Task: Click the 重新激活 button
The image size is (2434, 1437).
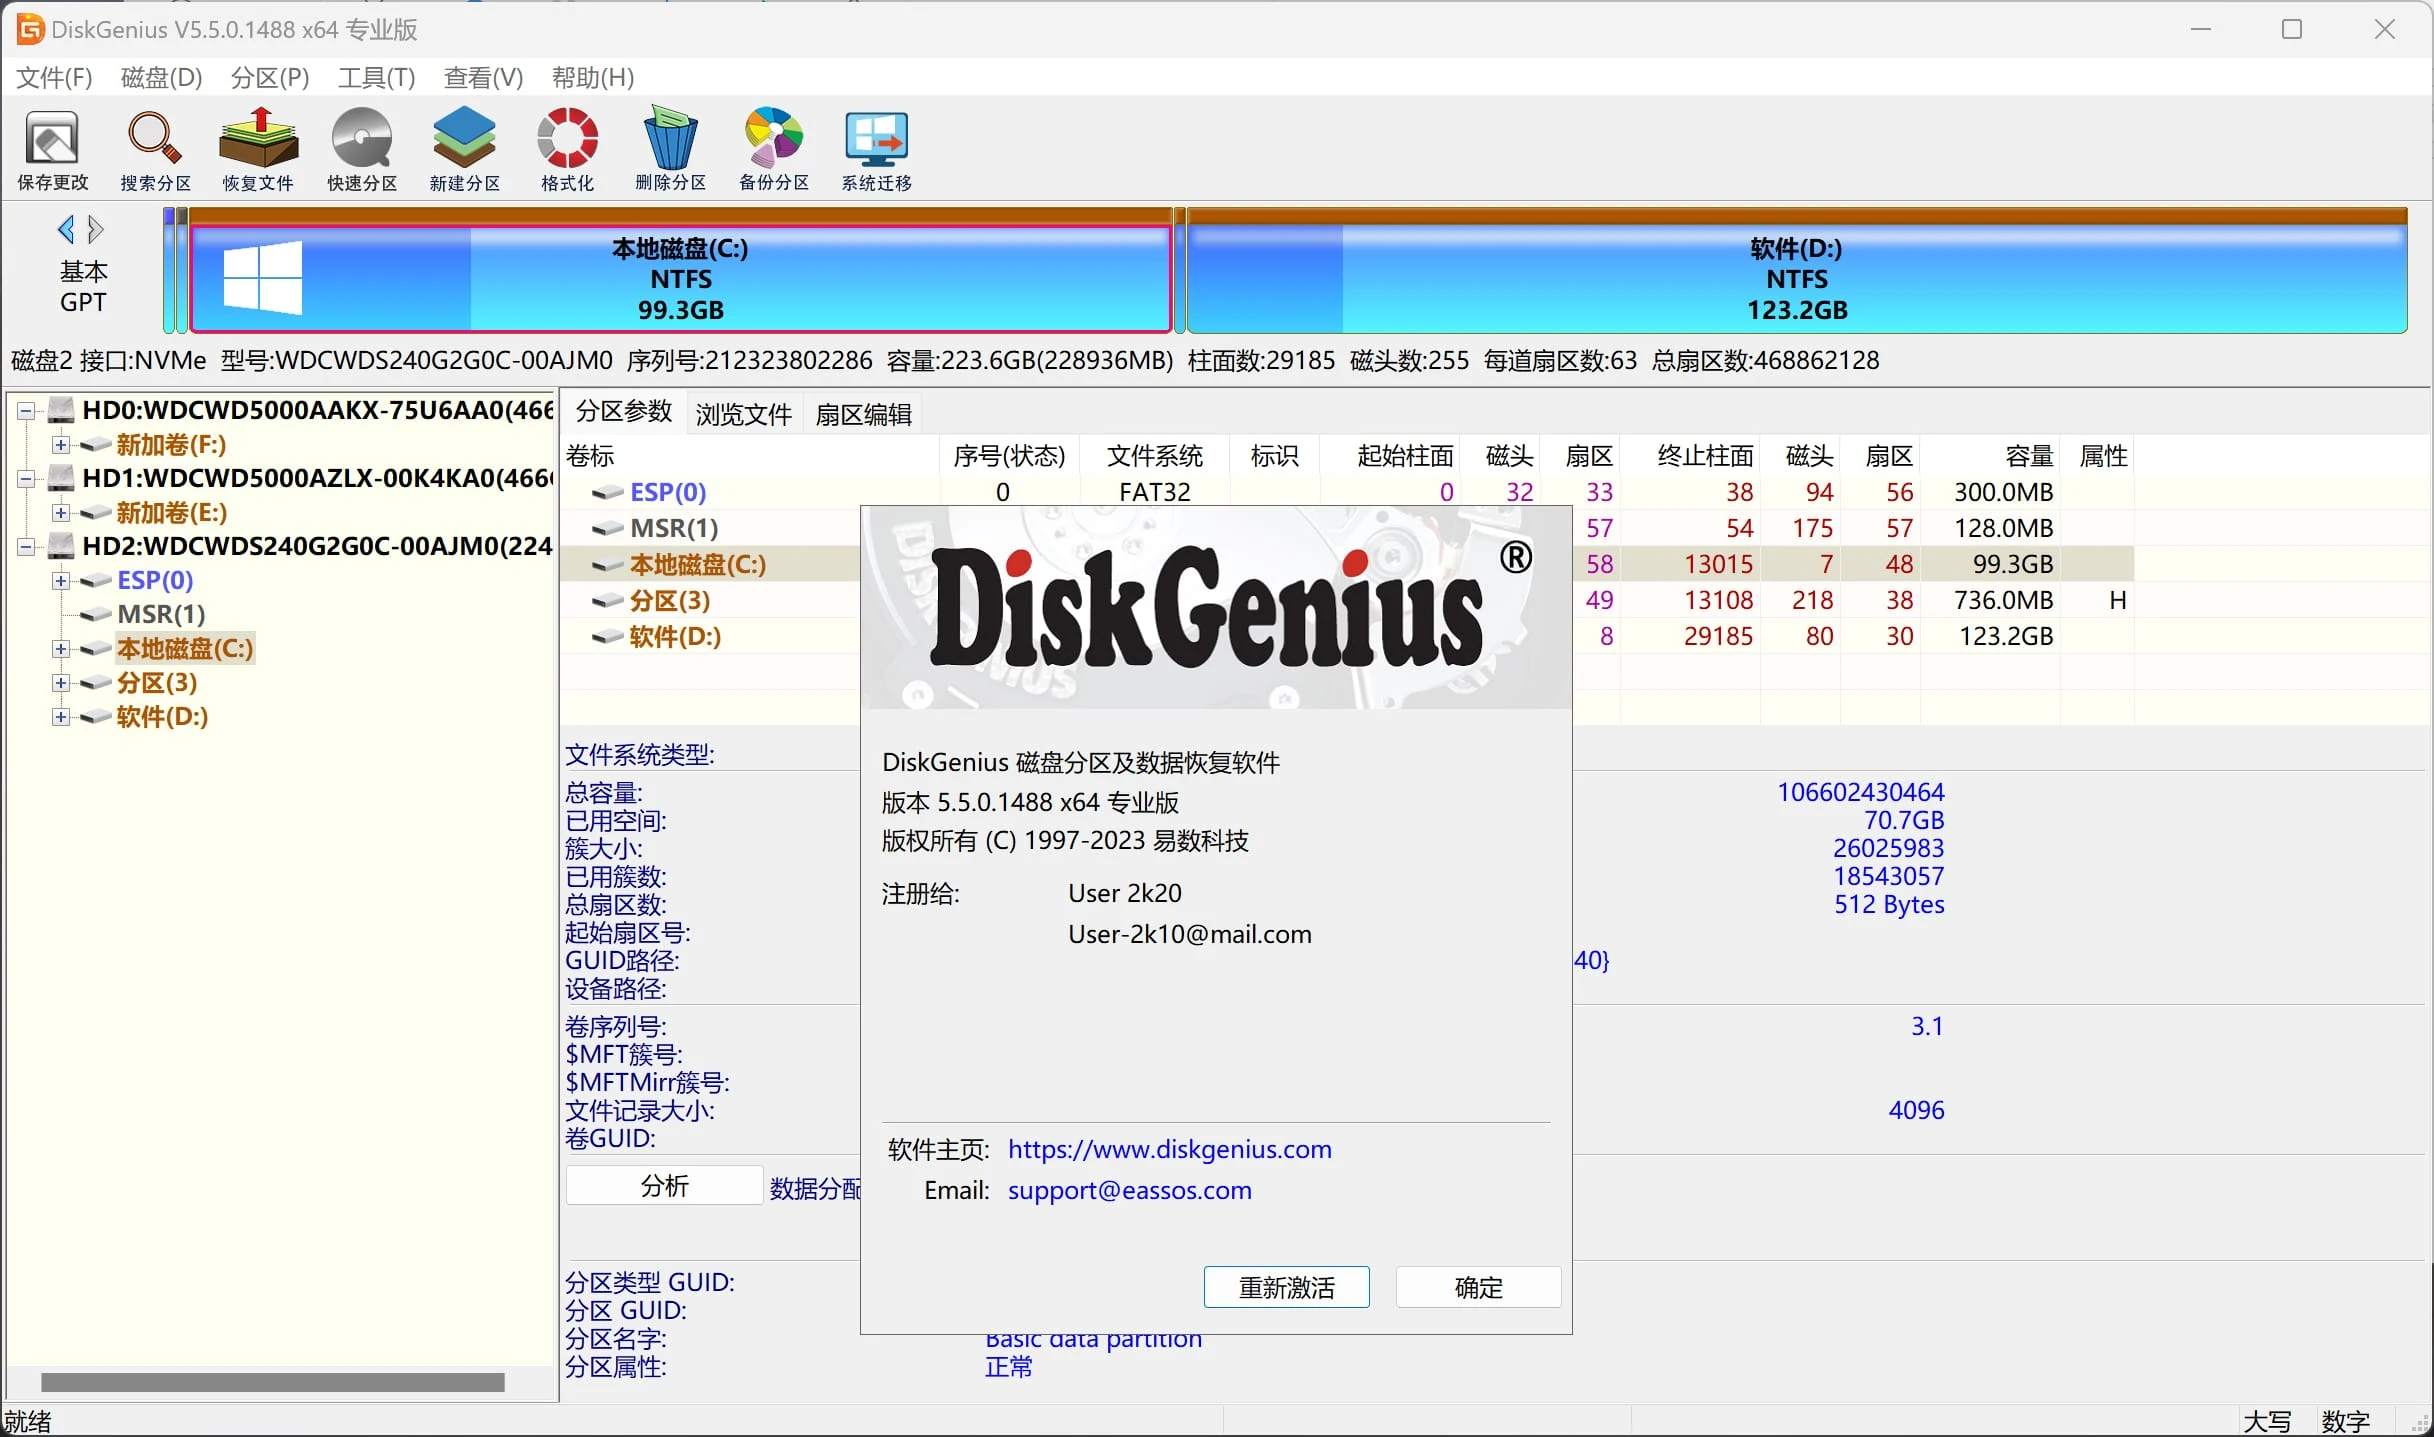Action: point(1287,1287)
